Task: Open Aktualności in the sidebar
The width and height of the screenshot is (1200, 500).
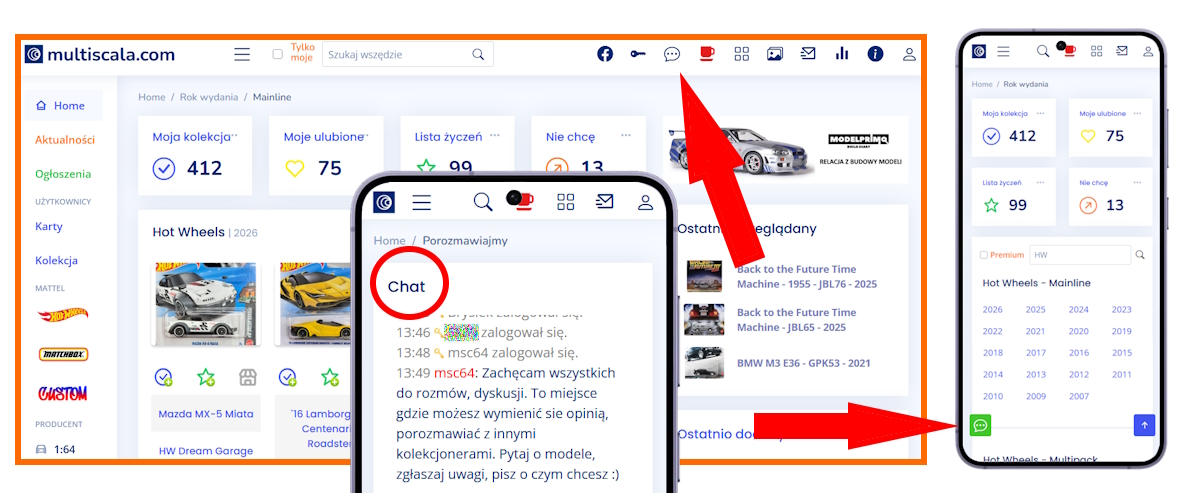Action: (x=65, y=140)
